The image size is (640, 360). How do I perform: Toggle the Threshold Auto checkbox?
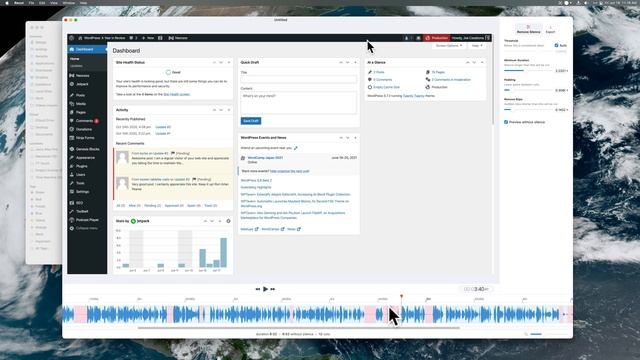(x=556, y=45)
